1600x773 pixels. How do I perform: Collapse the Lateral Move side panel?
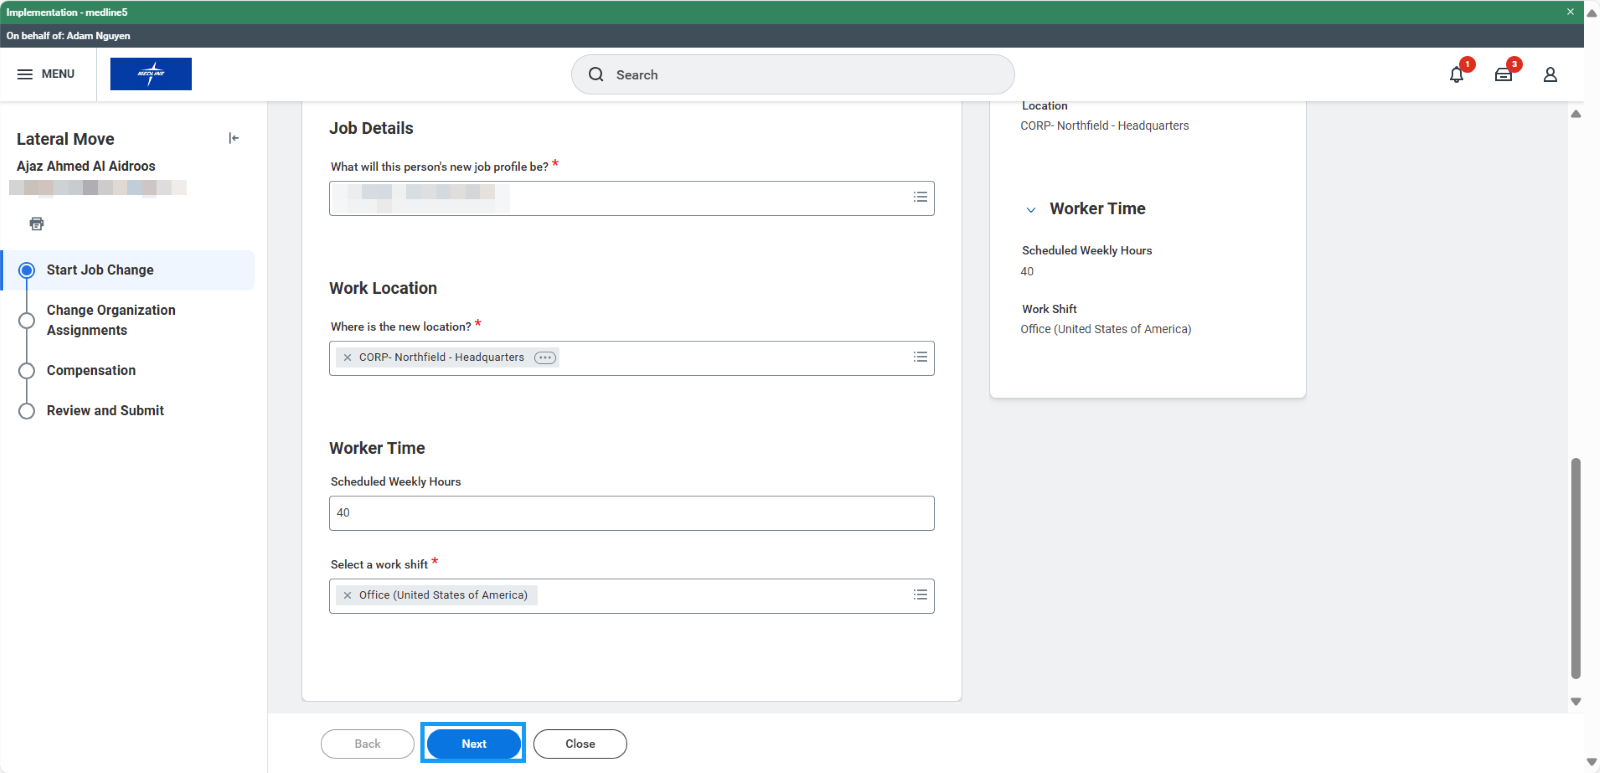click(234, 138)
